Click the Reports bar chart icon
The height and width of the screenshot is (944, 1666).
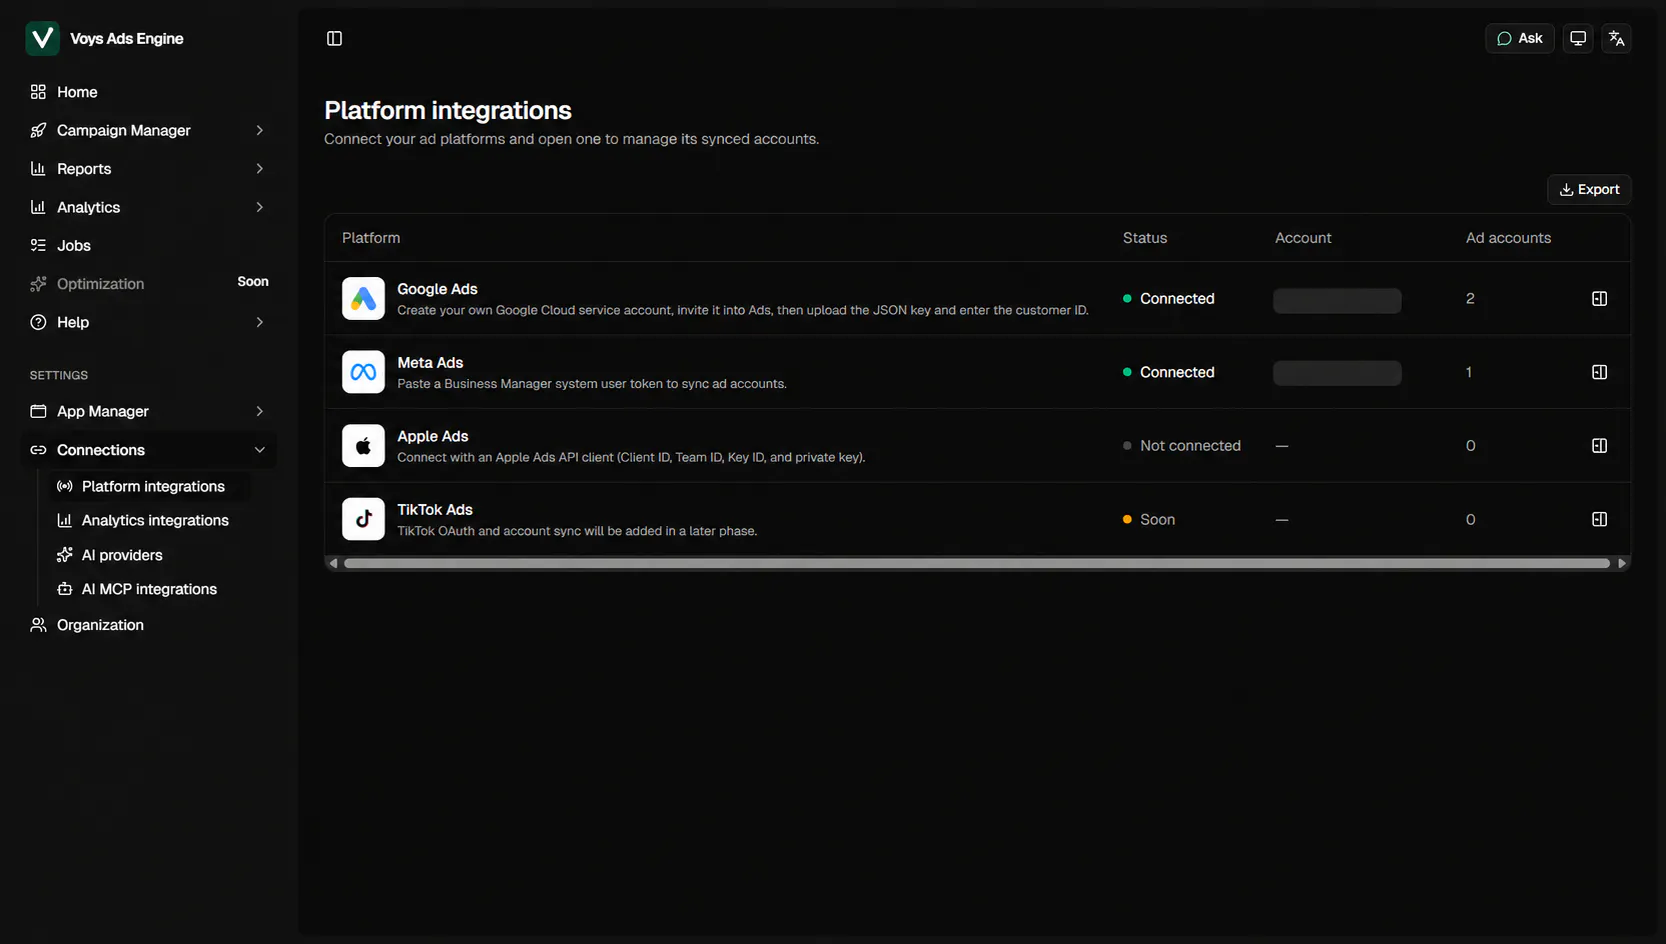pyautogui.click(x=38, y=169)
